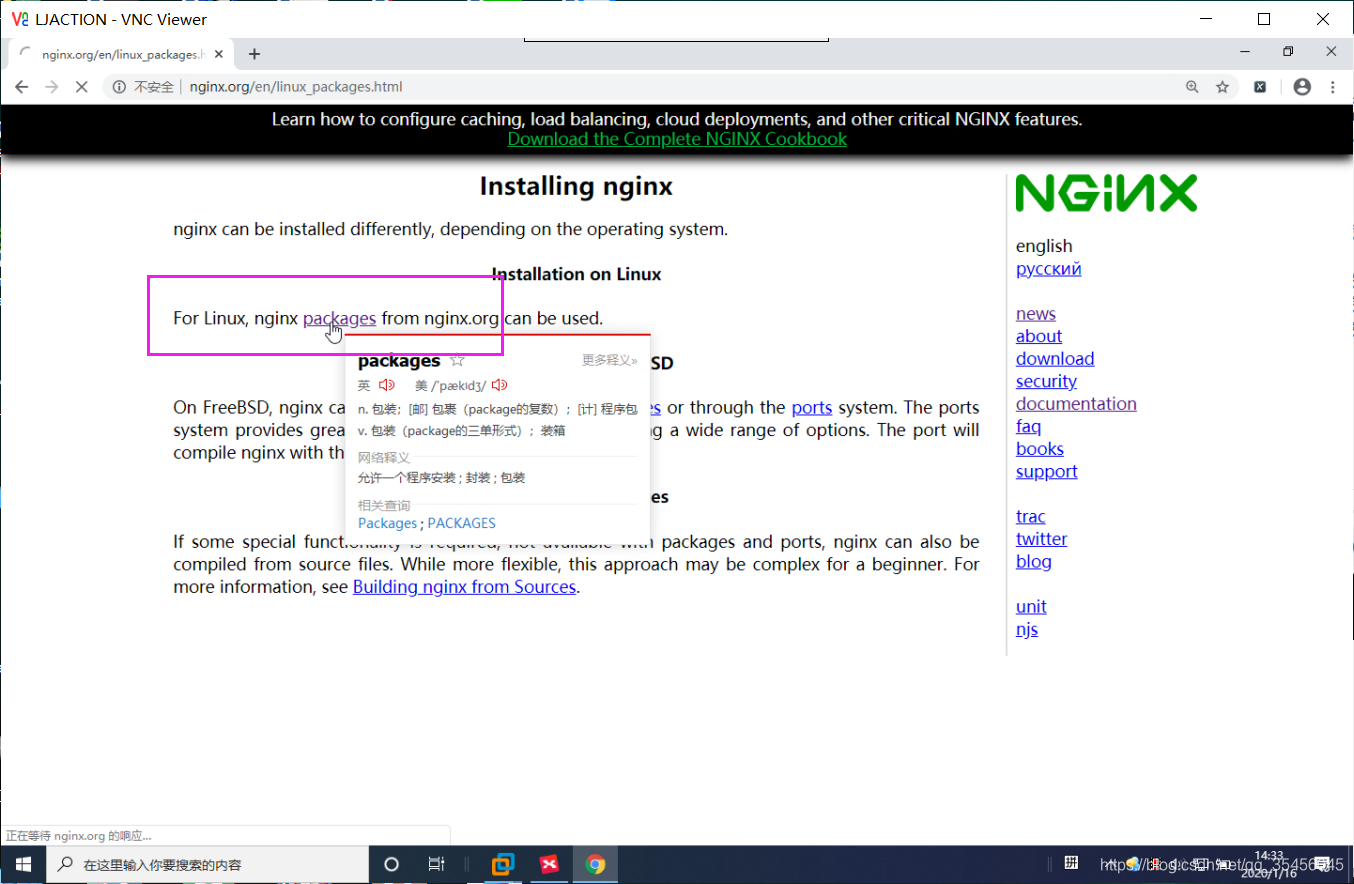Click the 'Installation on Linux' heading

pyautogui.click(x=576, y=274)
